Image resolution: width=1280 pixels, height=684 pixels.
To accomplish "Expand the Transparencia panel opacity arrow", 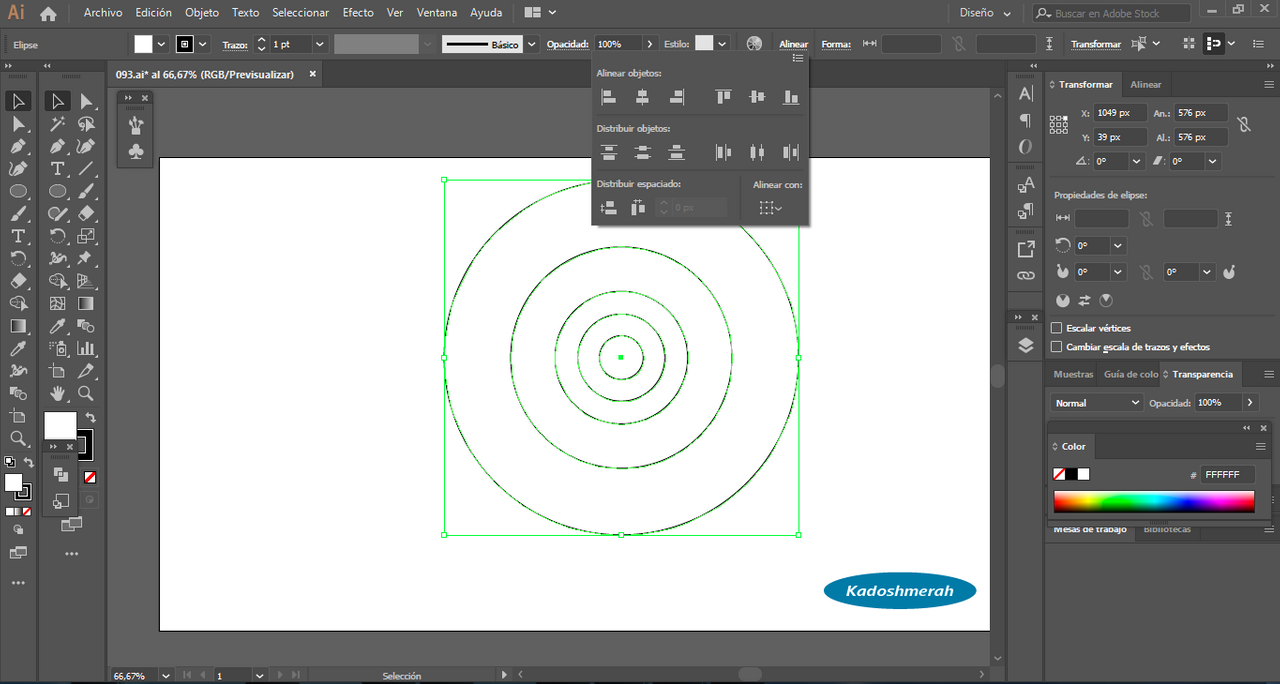I will 1249,403.
